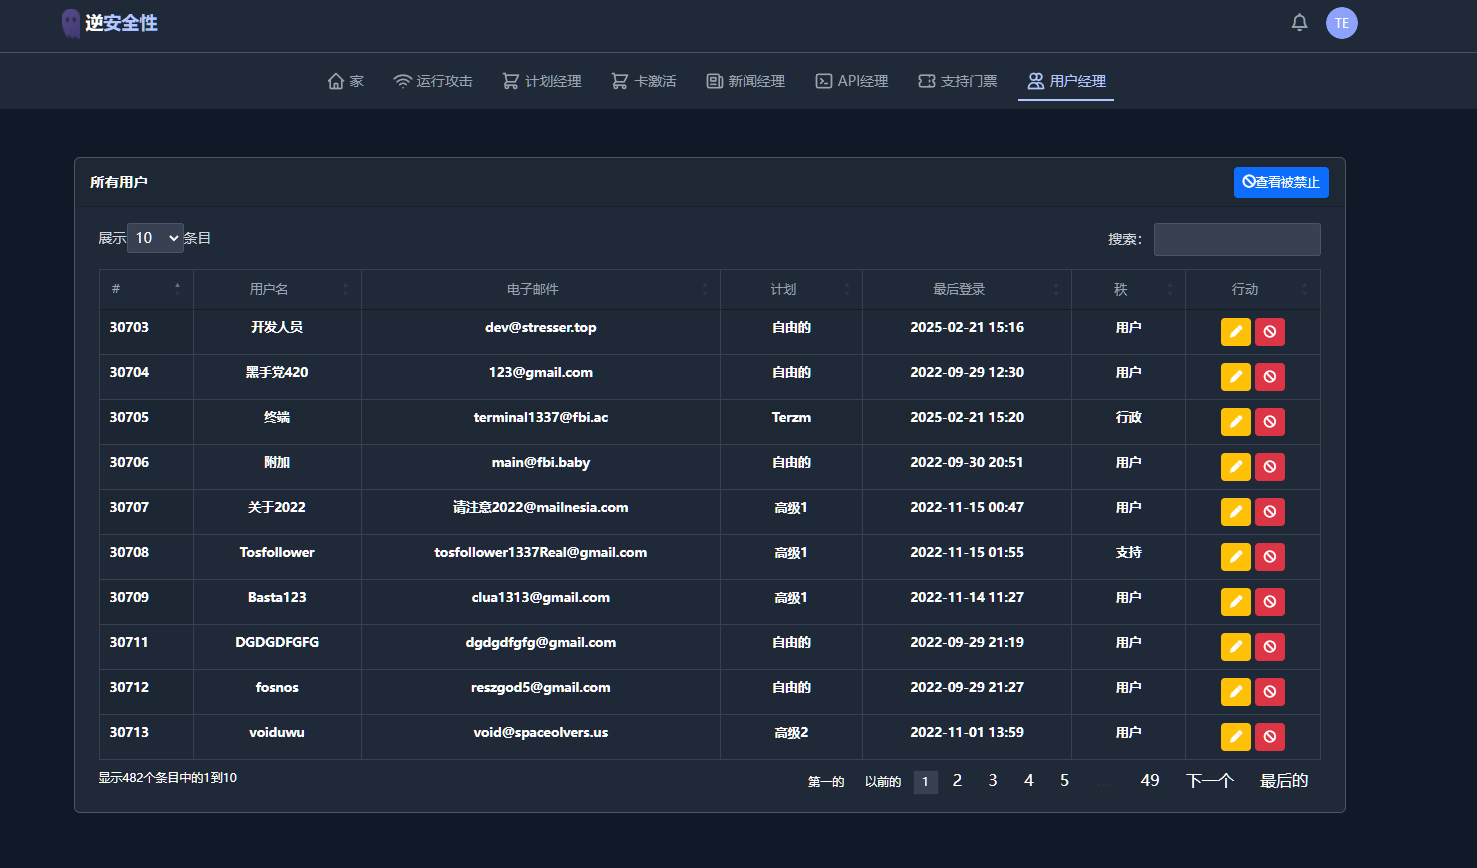The image size is (1477, 868).
Task: Click the 行政 rank cell
Action: [1128, 417]
